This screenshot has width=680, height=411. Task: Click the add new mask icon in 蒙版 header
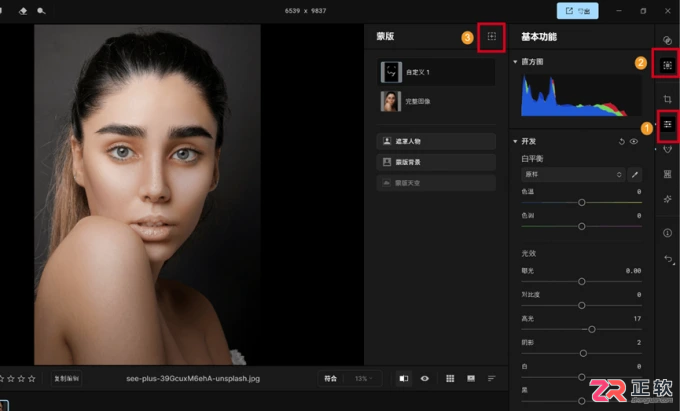click(491, 37)
